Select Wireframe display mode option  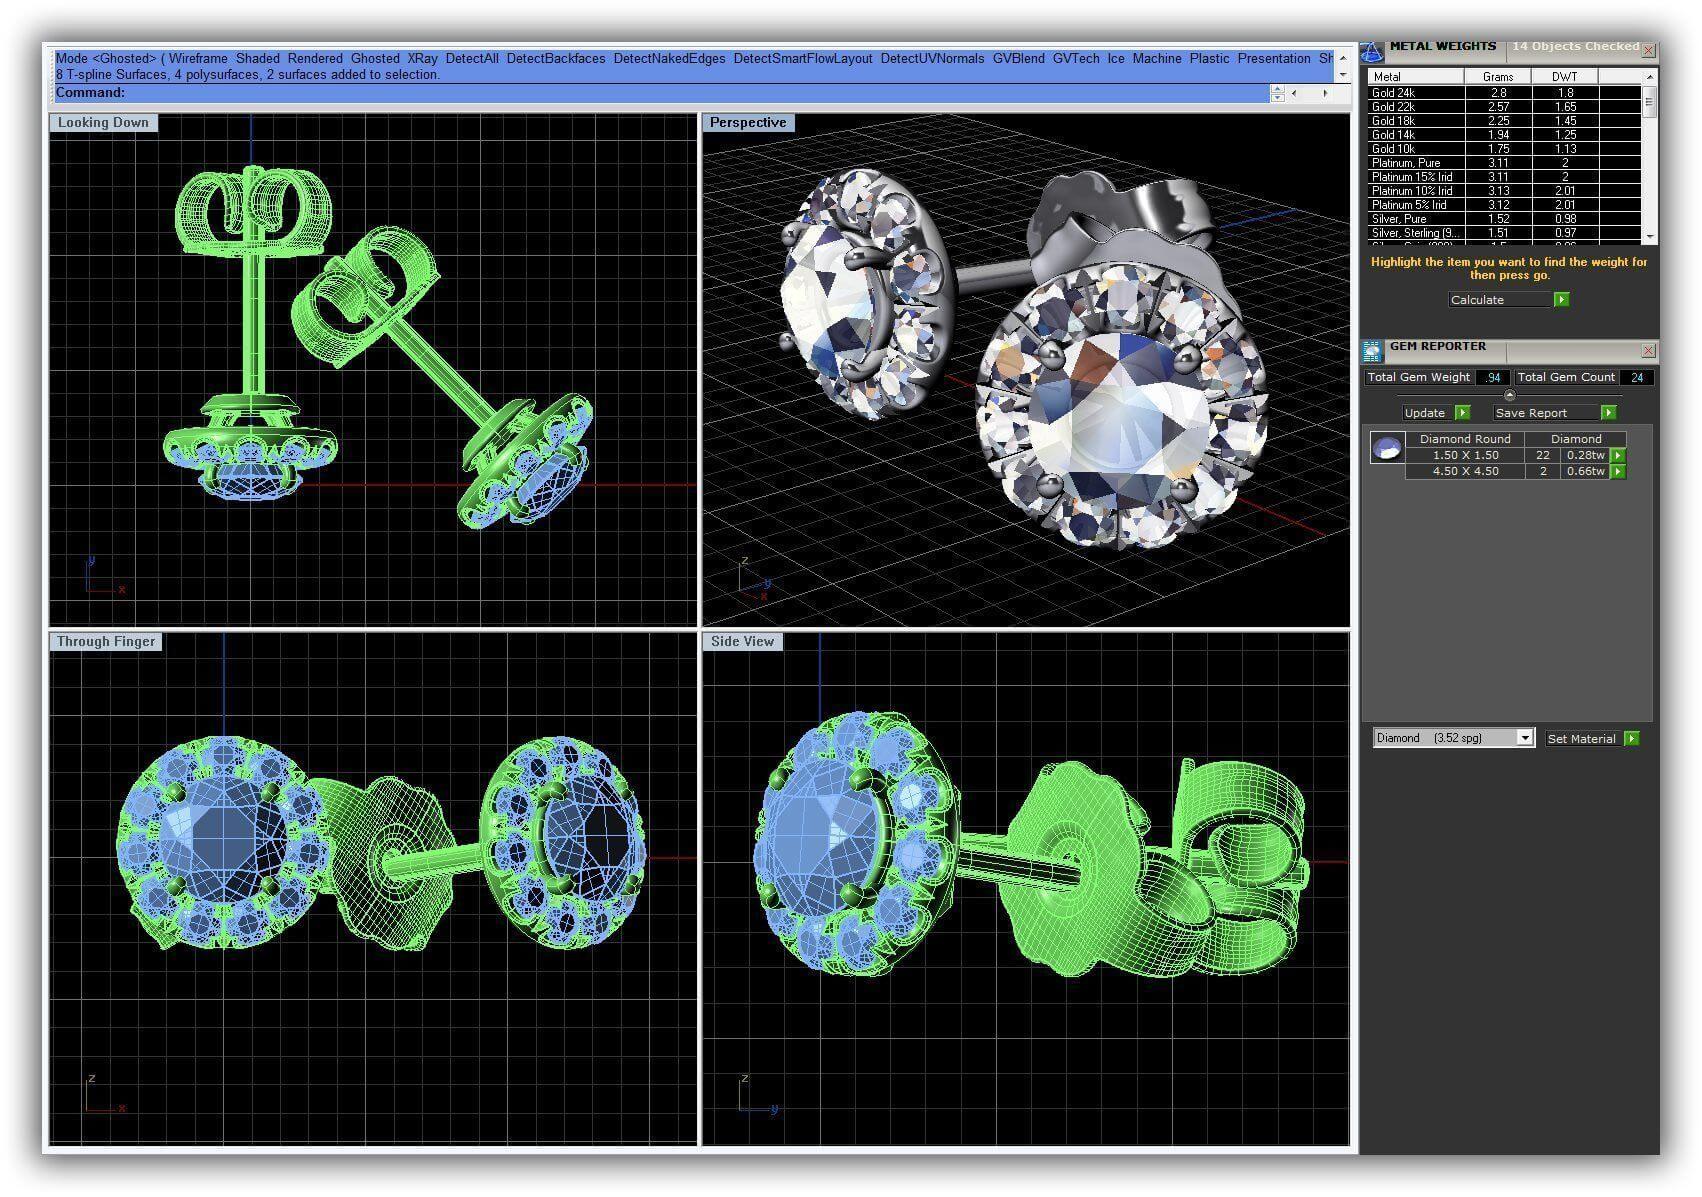(x=198, y=59)
